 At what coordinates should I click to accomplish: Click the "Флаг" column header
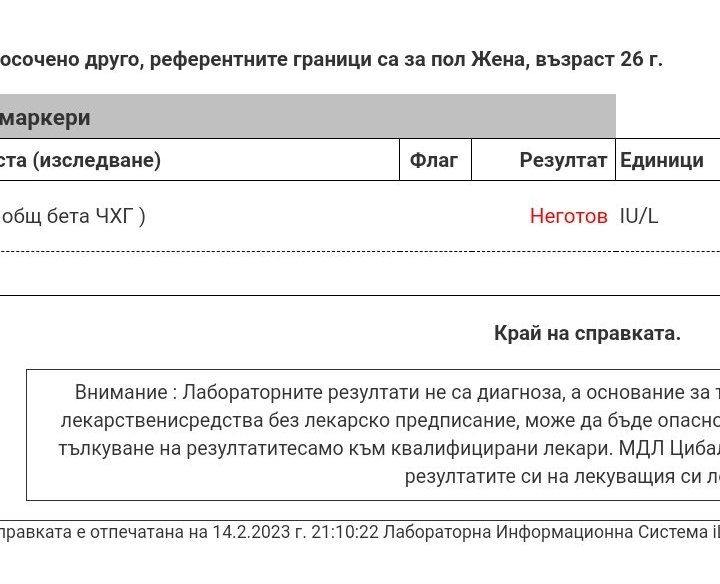pyautogui.click(x=434, y=160)
